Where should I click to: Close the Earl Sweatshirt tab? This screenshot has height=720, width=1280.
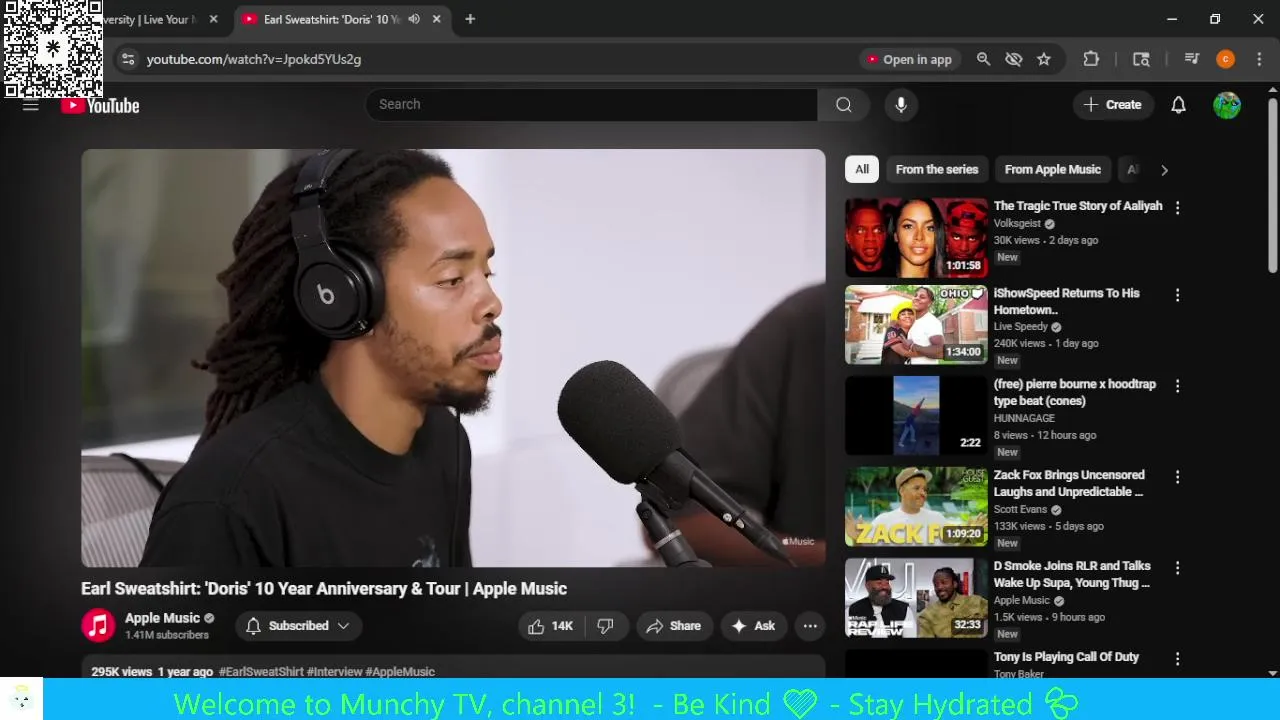[436, 19]
